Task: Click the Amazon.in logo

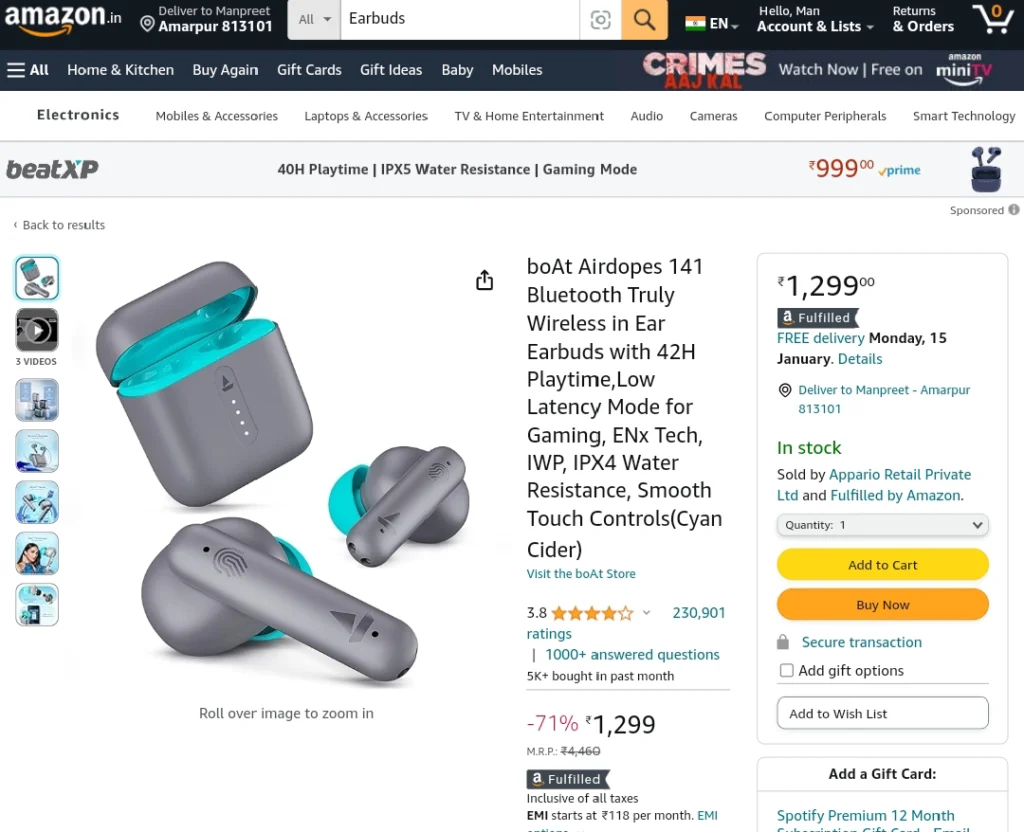Action: pyautogui.click(x=63, y=18)
